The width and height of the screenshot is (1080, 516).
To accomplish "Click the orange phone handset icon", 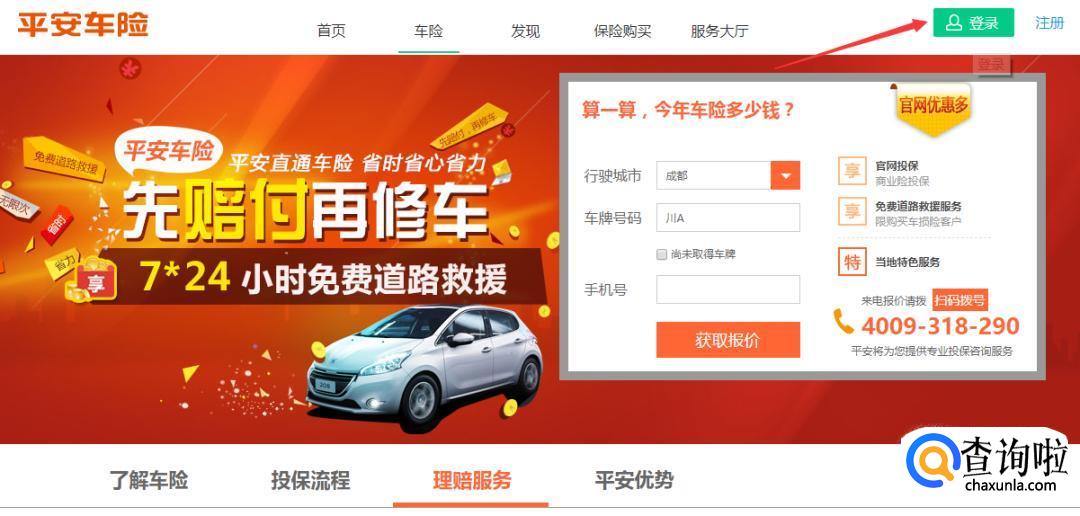I will 844,322.
